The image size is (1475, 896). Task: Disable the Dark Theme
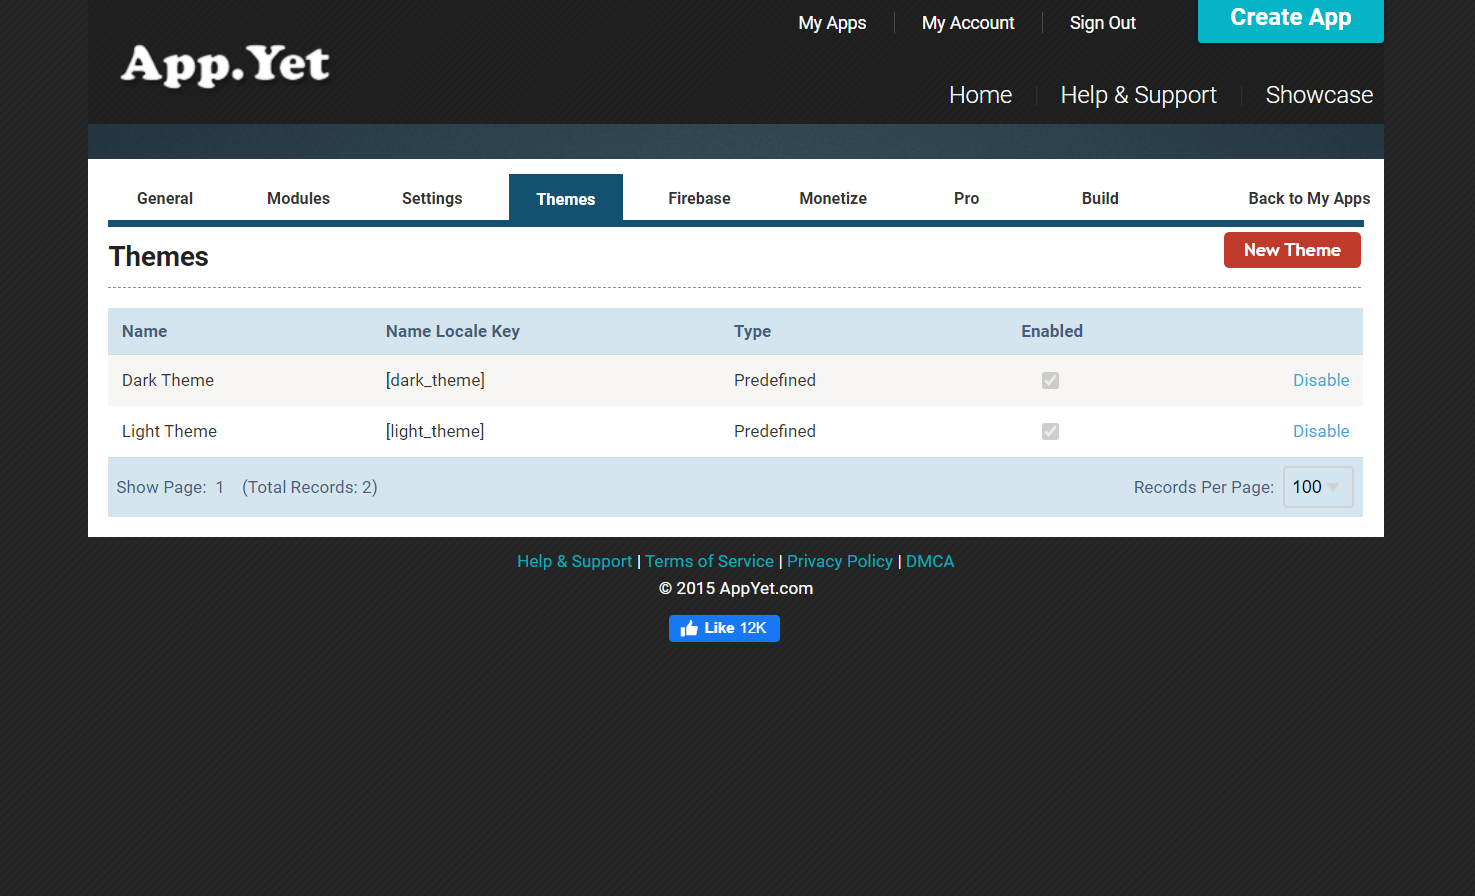click(x=1321, y=380)
